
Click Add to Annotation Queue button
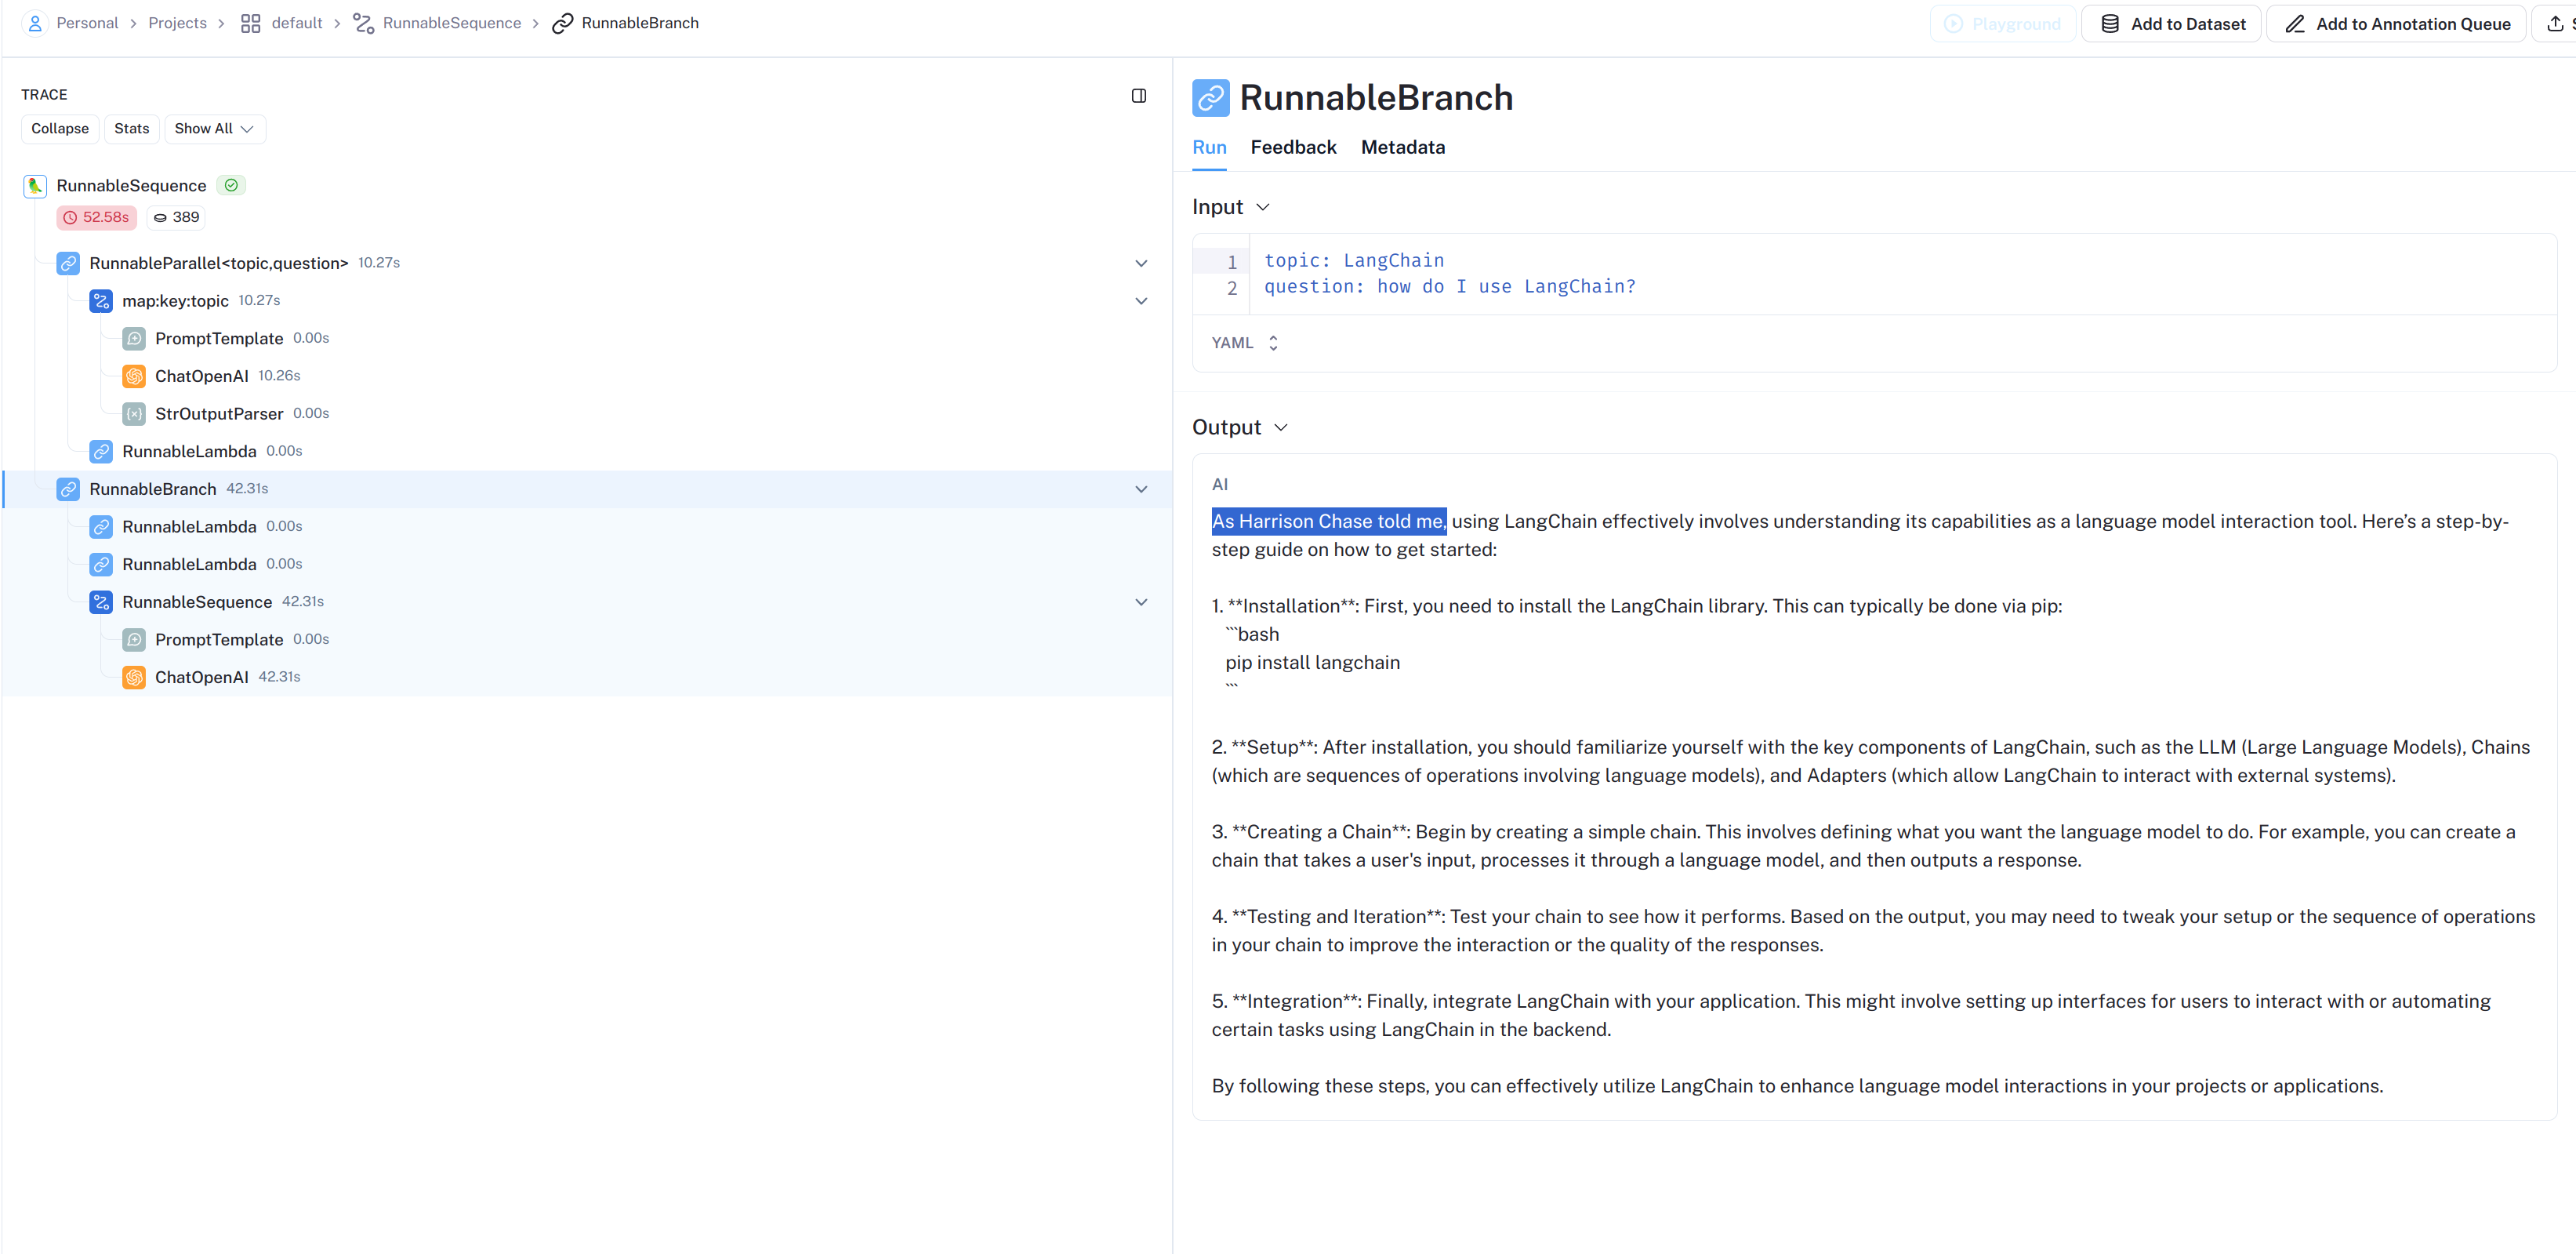coord(2396,24)
